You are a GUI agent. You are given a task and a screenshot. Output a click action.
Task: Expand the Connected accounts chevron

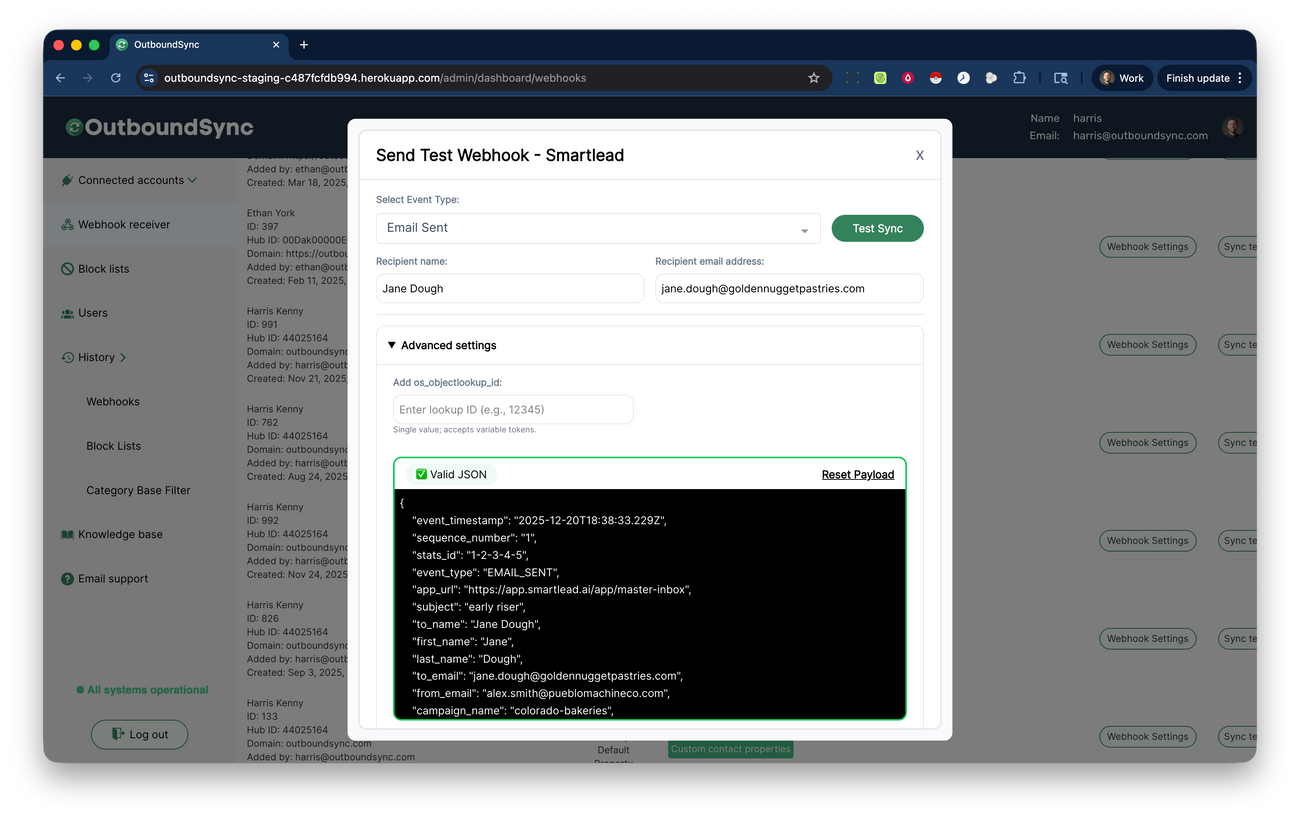point(191,181)
